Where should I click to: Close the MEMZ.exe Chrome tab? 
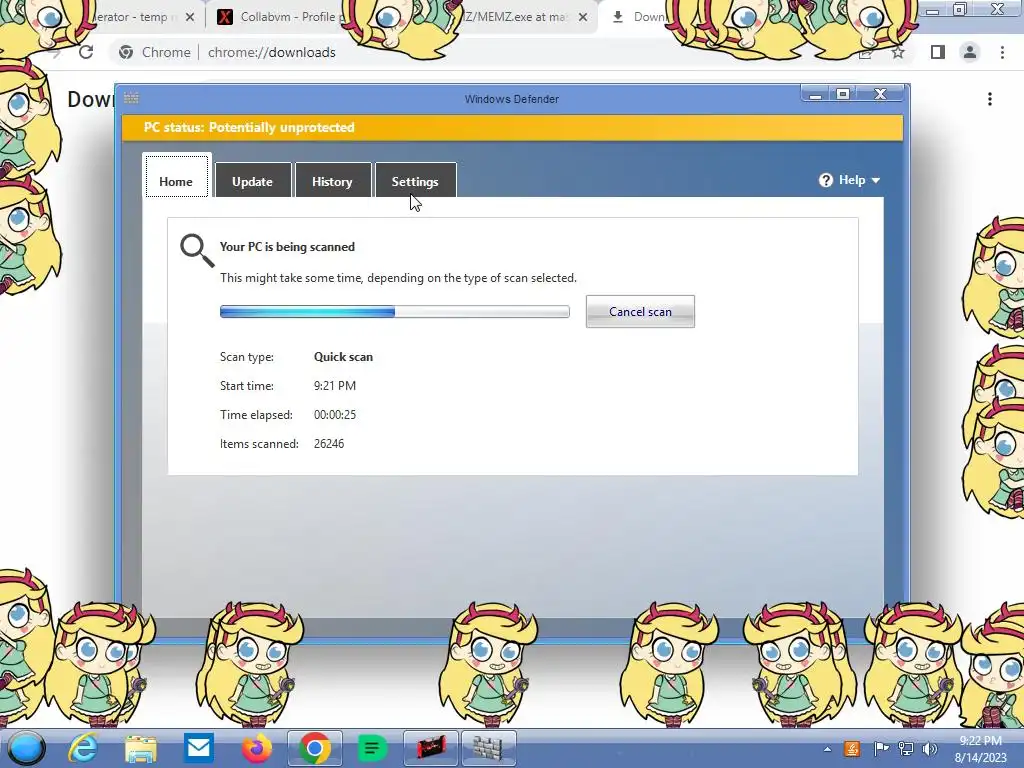[x=583, y=17]
